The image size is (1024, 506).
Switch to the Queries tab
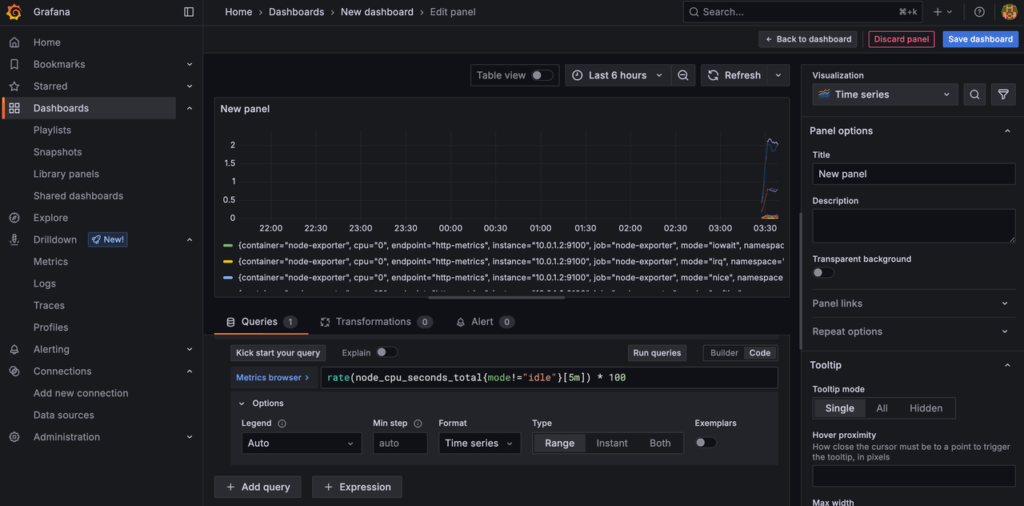(261, 322)
